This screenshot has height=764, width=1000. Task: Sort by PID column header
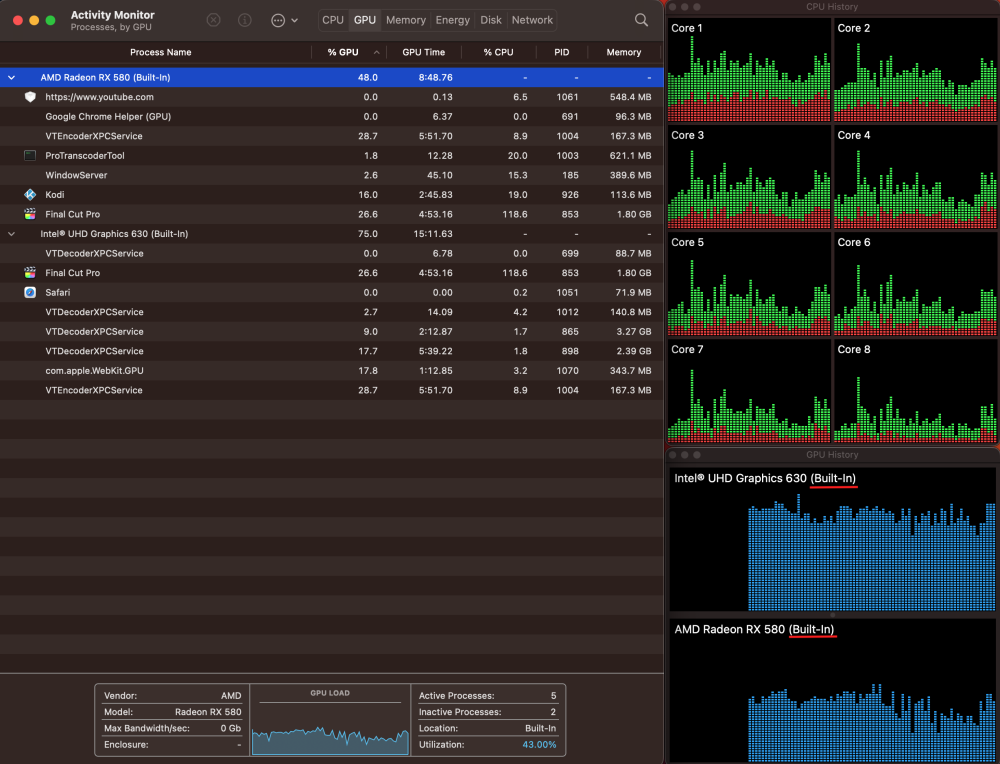click(x=562, y=52)
